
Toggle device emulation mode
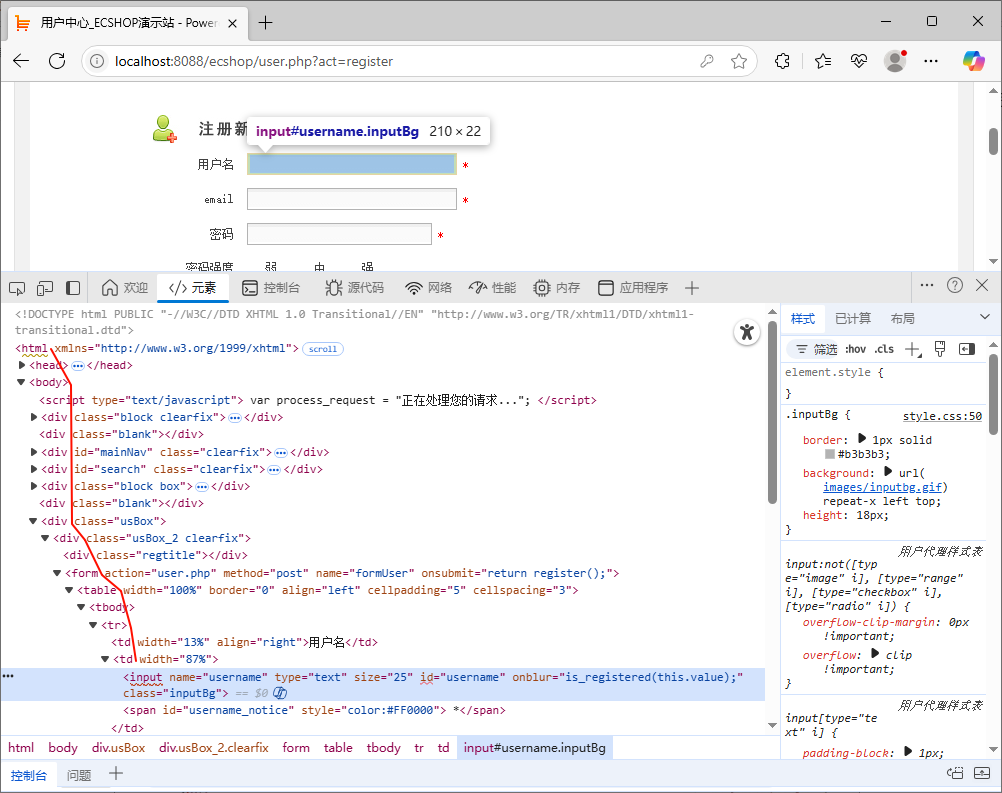[x=45, y=288]
